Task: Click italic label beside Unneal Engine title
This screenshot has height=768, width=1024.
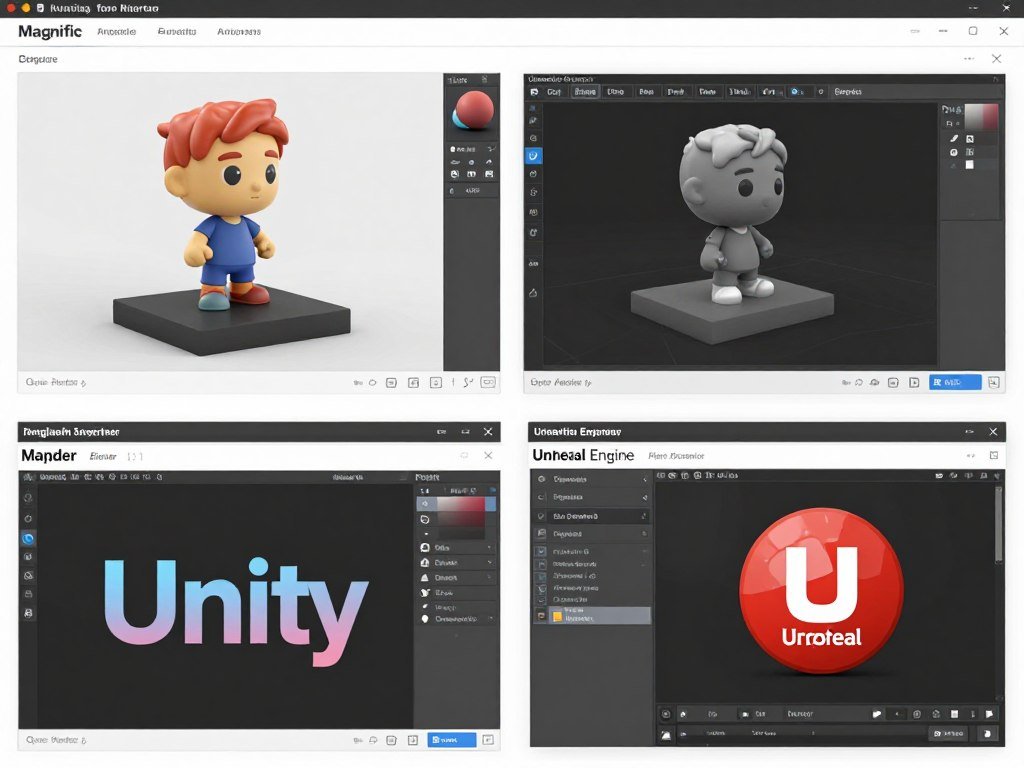Action: [676, 456]
